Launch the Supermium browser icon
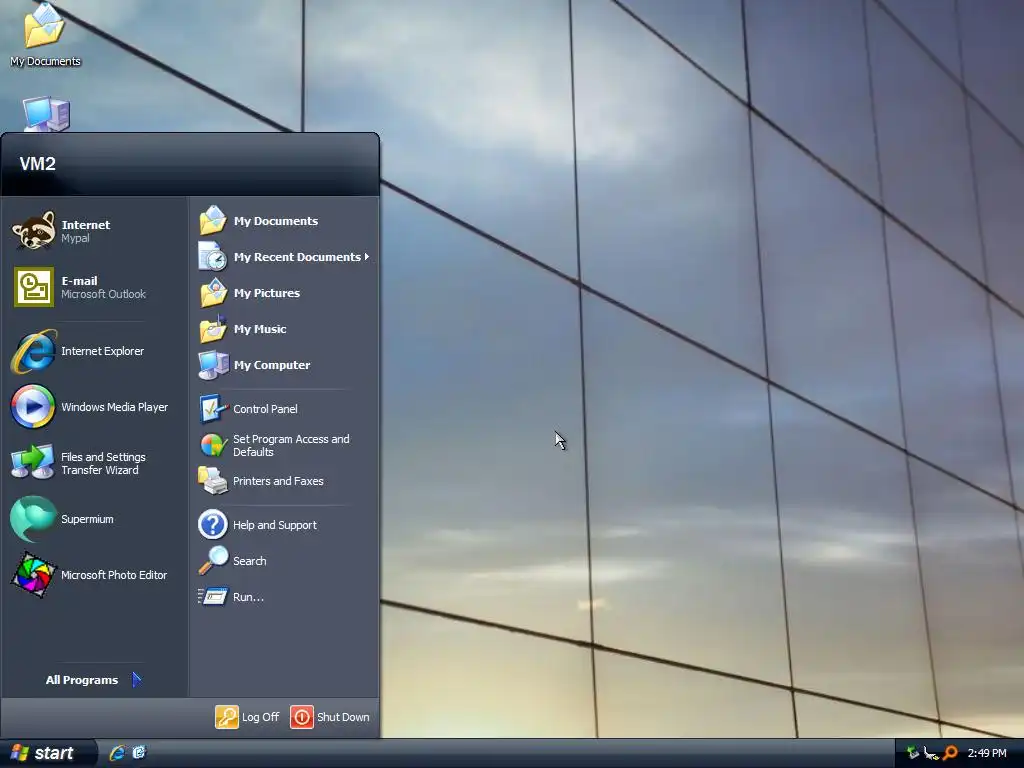 [x=33, y=519]
